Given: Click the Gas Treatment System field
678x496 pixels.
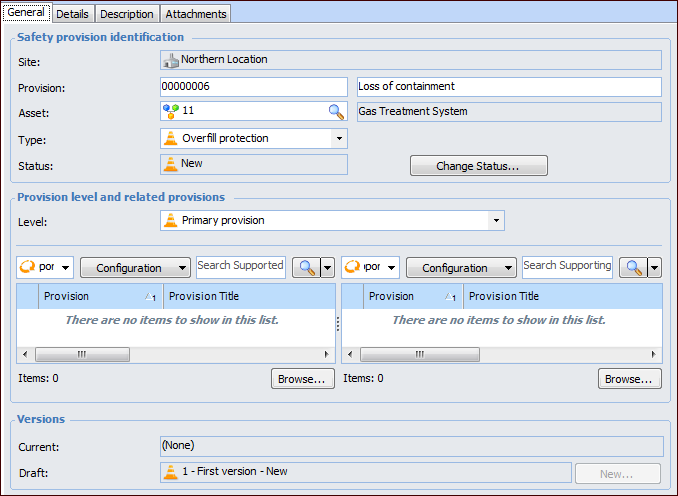Looking at the screenshot, I should 509,112.
